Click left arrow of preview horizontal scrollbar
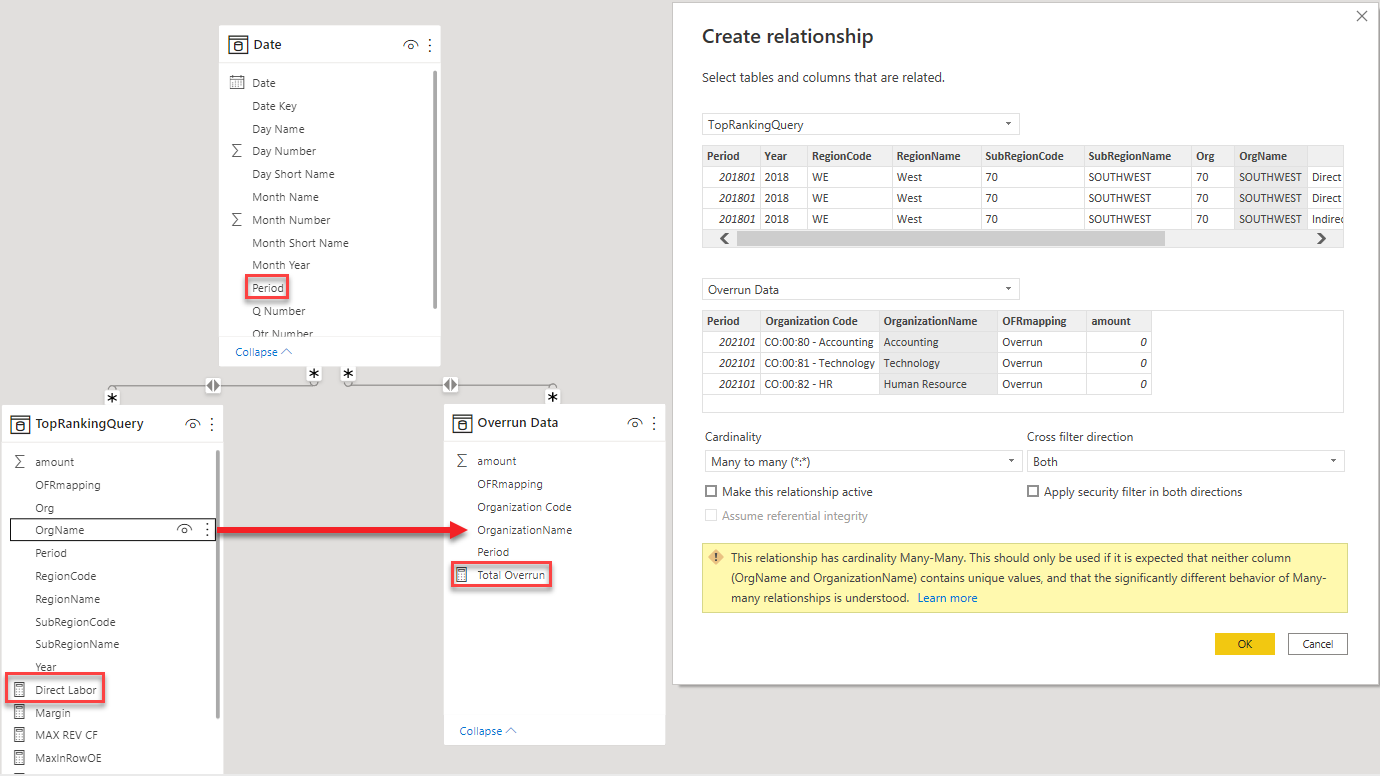Screen dimensions: 1380x776 725,239
